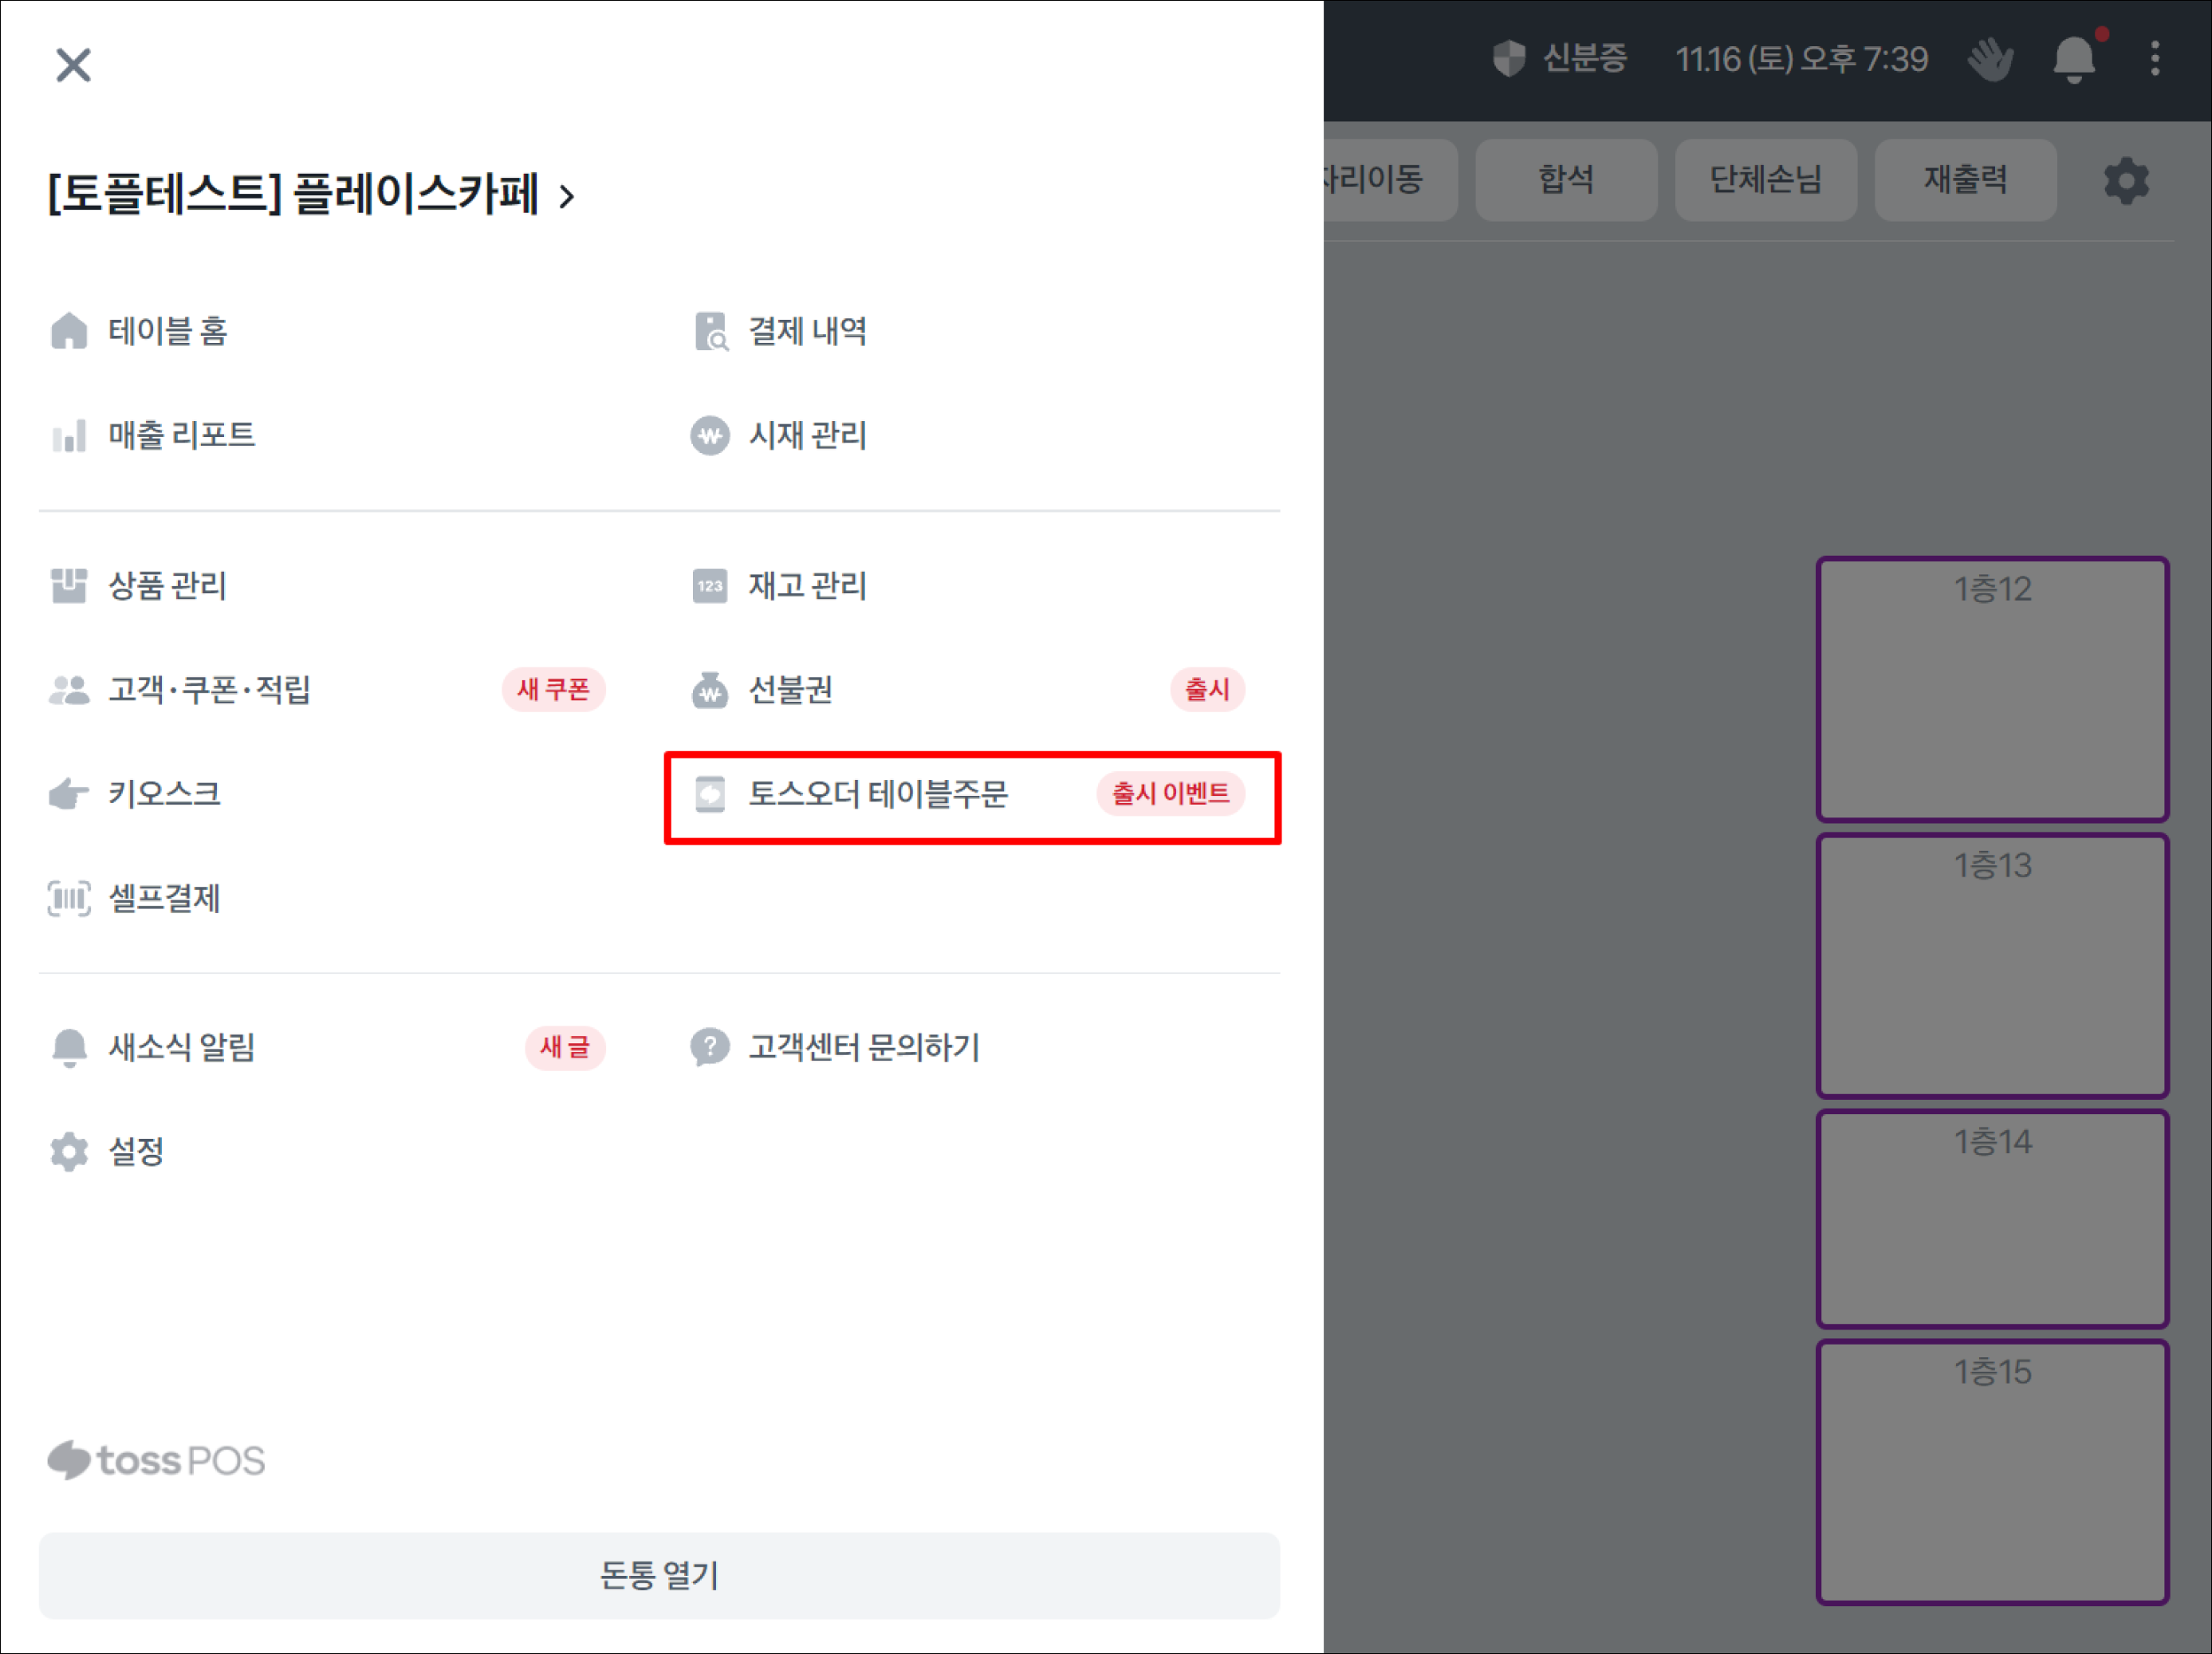Screen dimensions: 2212x1654
Task: Select the 시재 관리 won-coin icon
Action: [x=710, y=436]
